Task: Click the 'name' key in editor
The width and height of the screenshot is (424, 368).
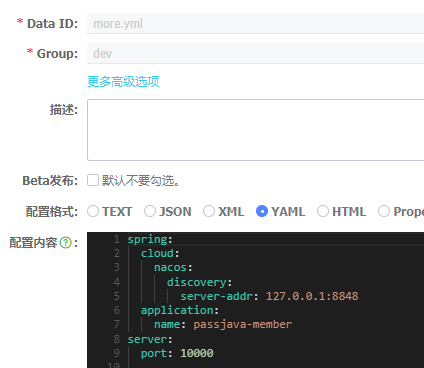Action: pos(167,324)
